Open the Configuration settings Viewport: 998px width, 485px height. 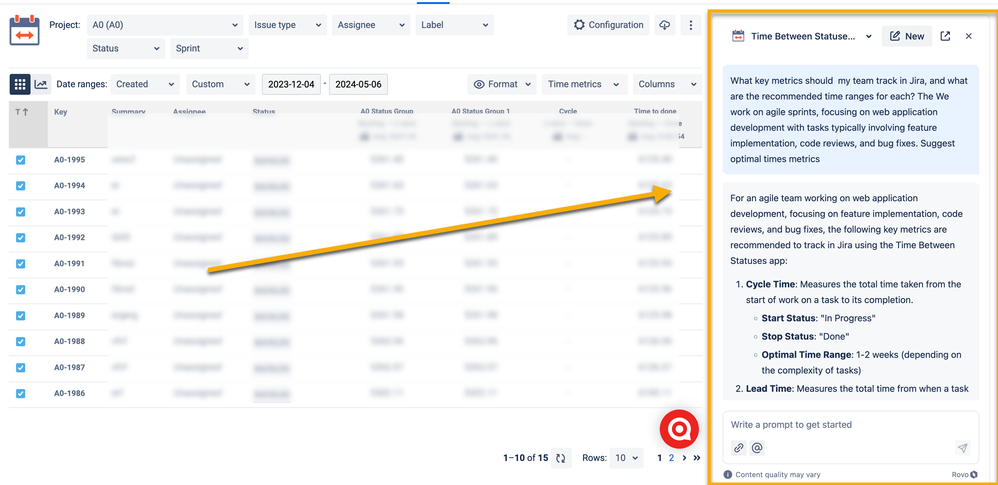click(608, 25)
